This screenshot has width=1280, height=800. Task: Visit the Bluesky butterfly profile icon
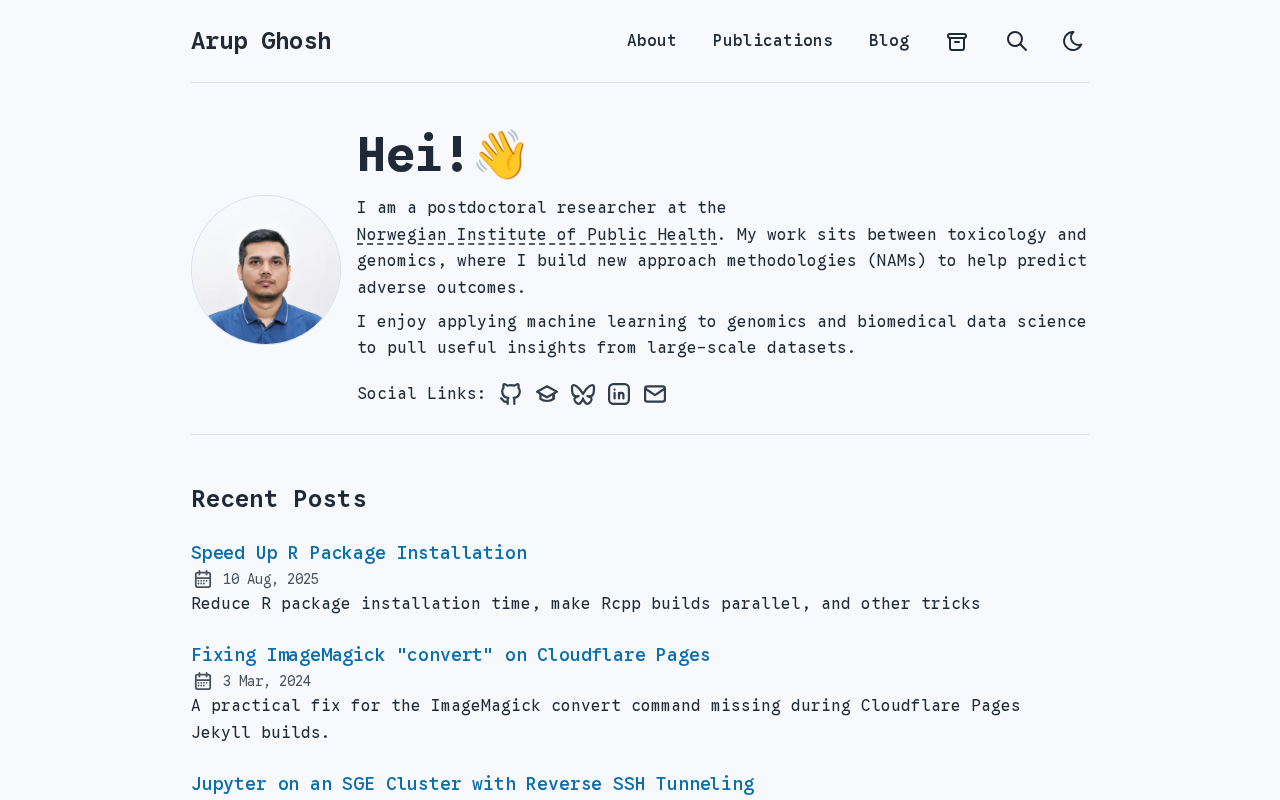583,394
